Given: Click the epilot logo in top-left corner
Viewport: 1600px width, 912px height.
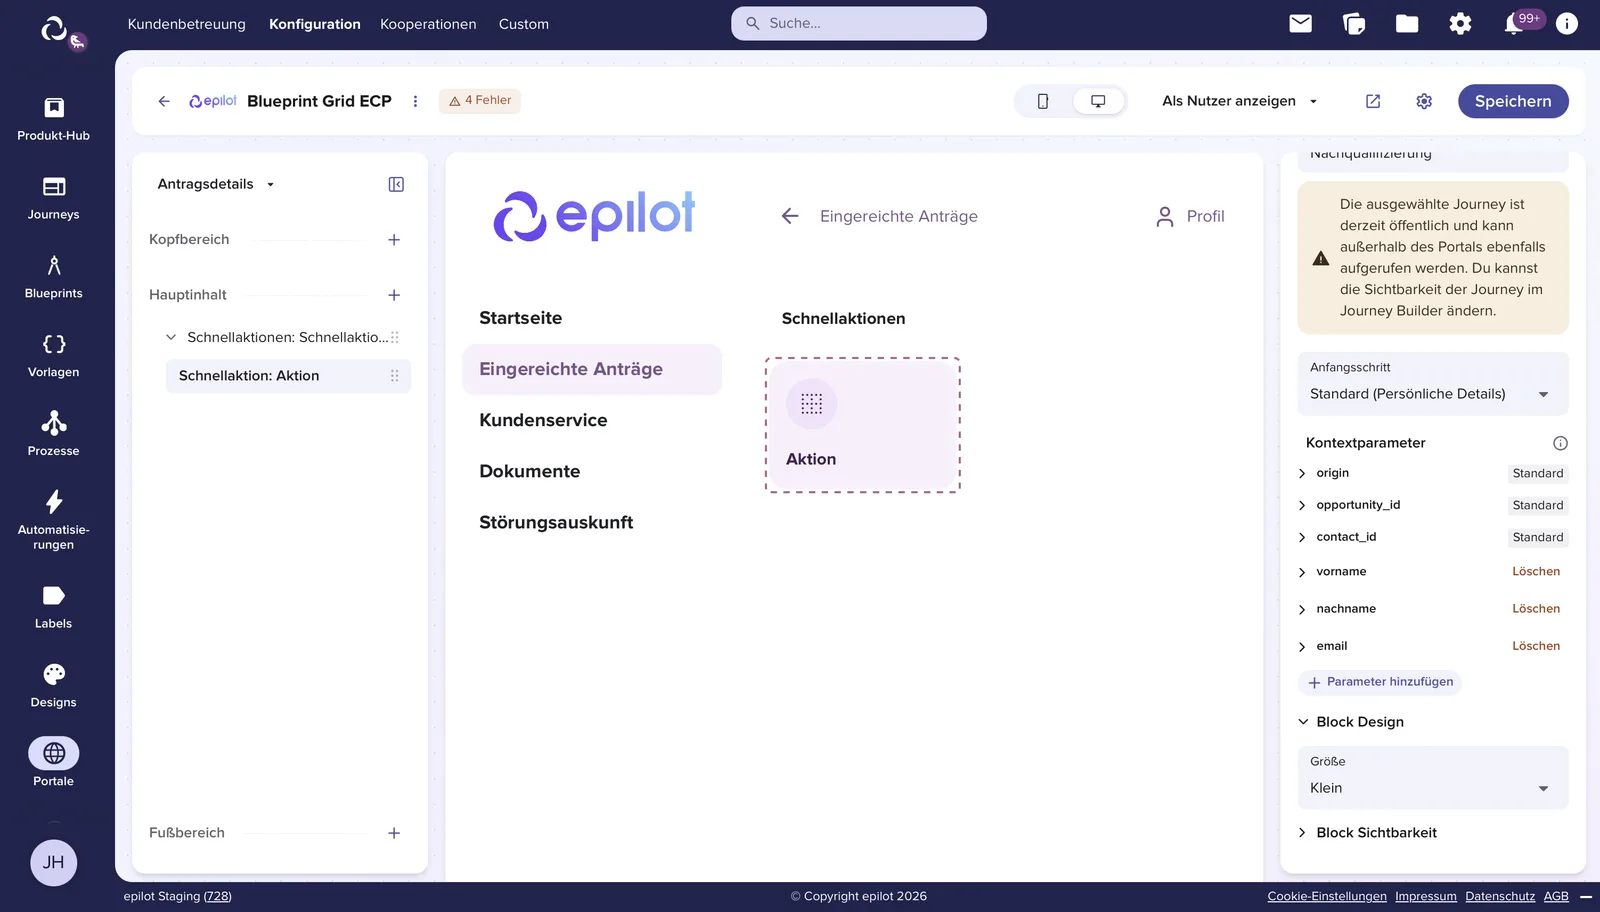Looking at the screenshot, I should [x=54, y=29].
